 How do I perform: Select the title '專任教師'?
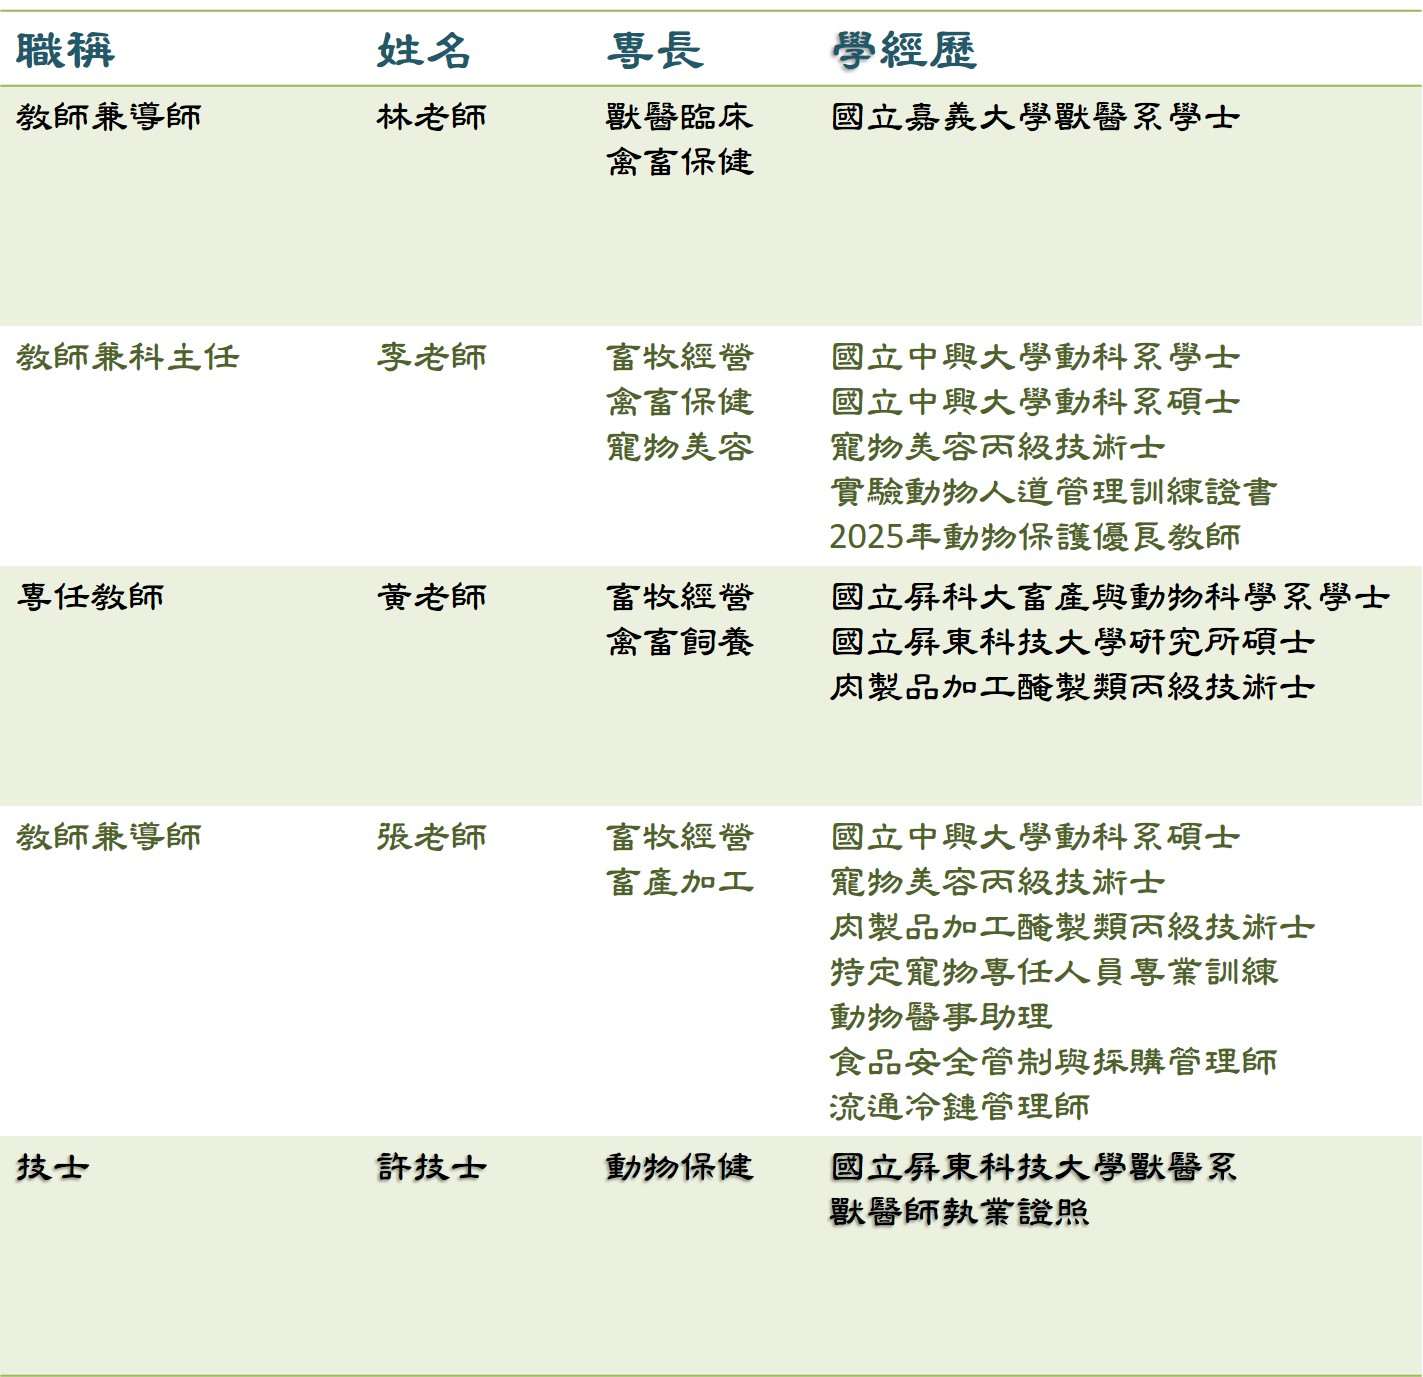point(90,597)
